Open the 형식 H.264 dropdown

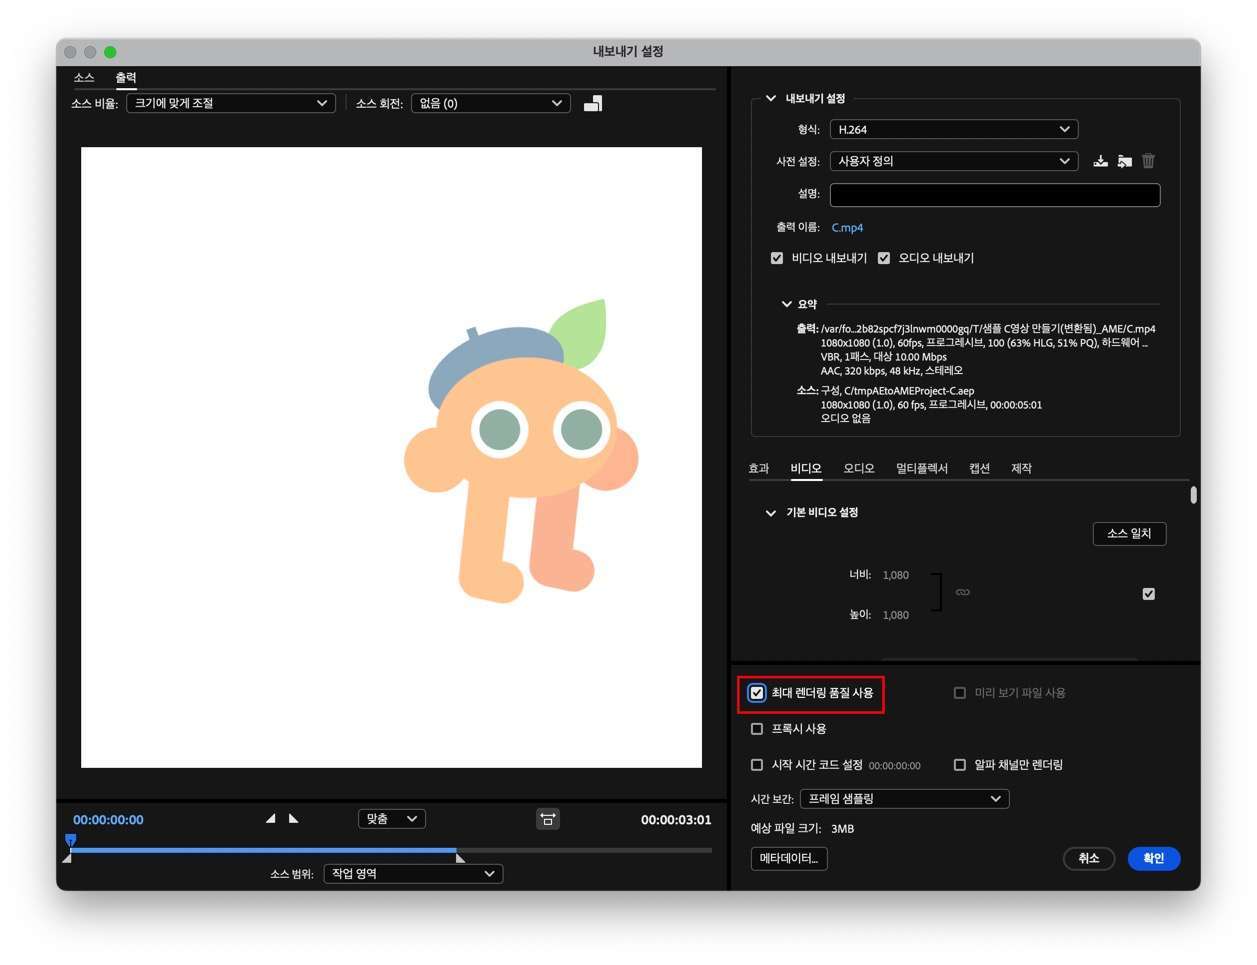click(953, 129)
